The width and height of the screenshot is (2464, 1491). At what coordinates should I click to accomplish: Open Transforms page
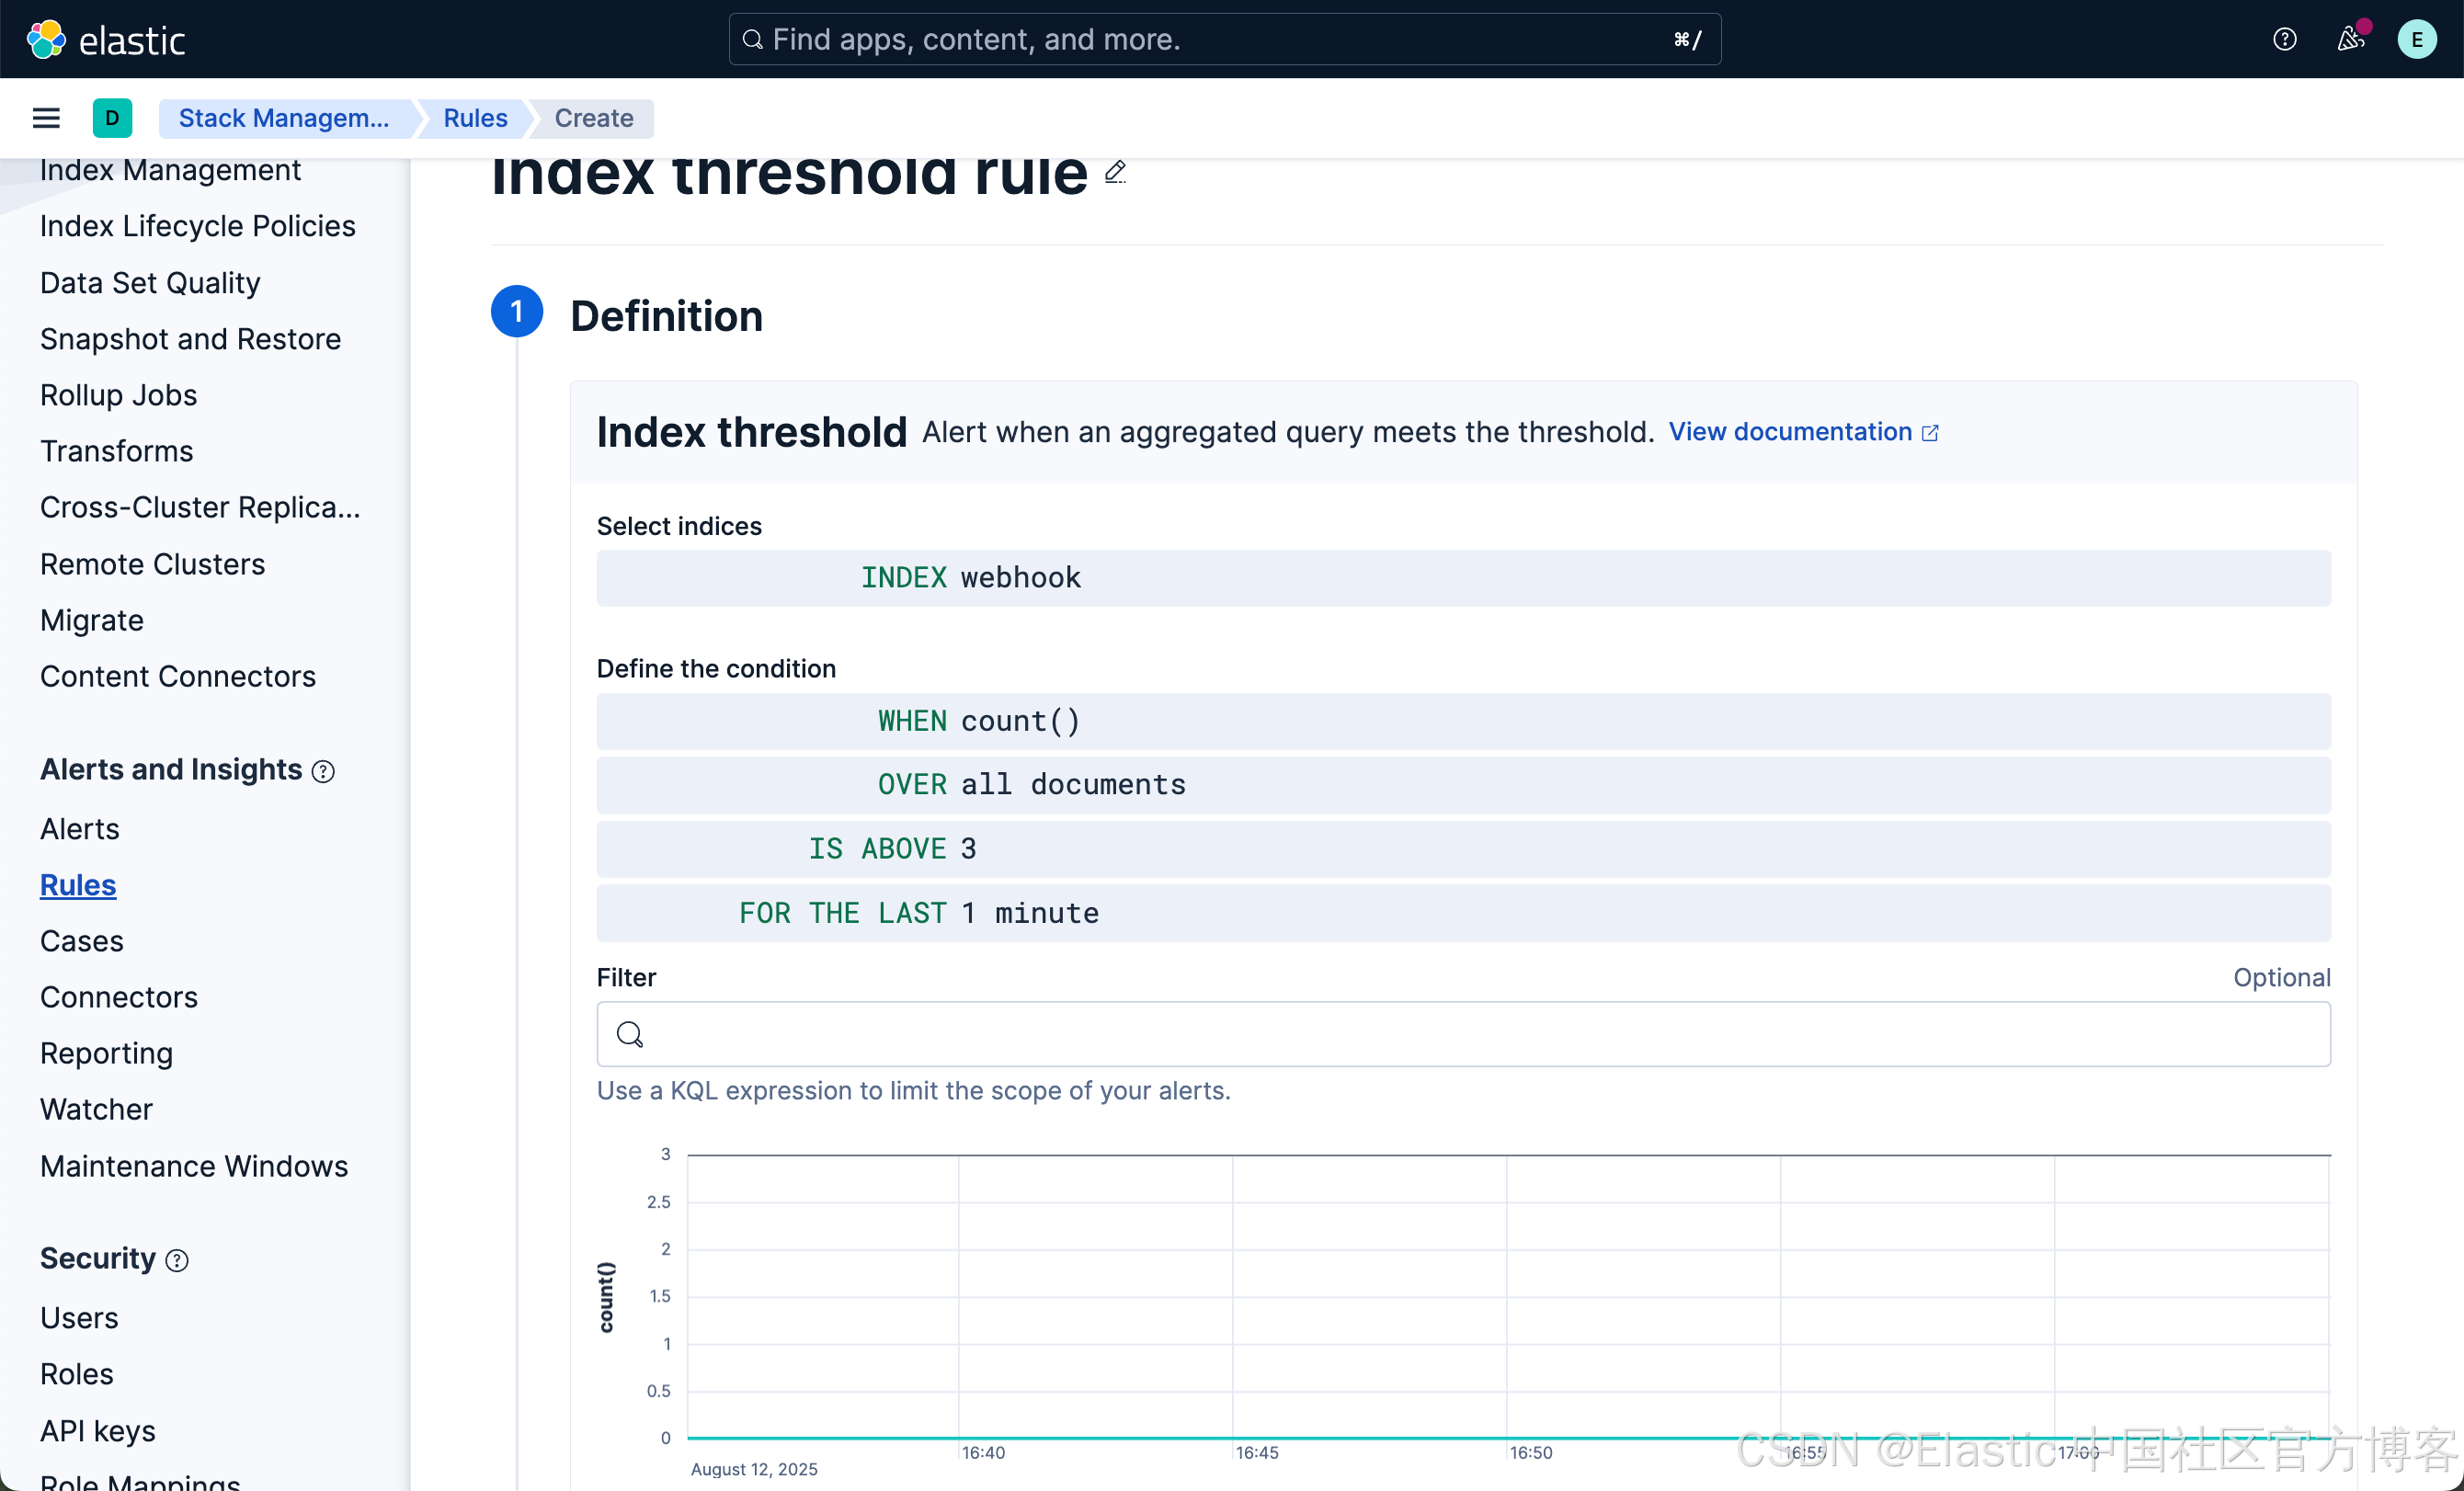coord(116,451)
